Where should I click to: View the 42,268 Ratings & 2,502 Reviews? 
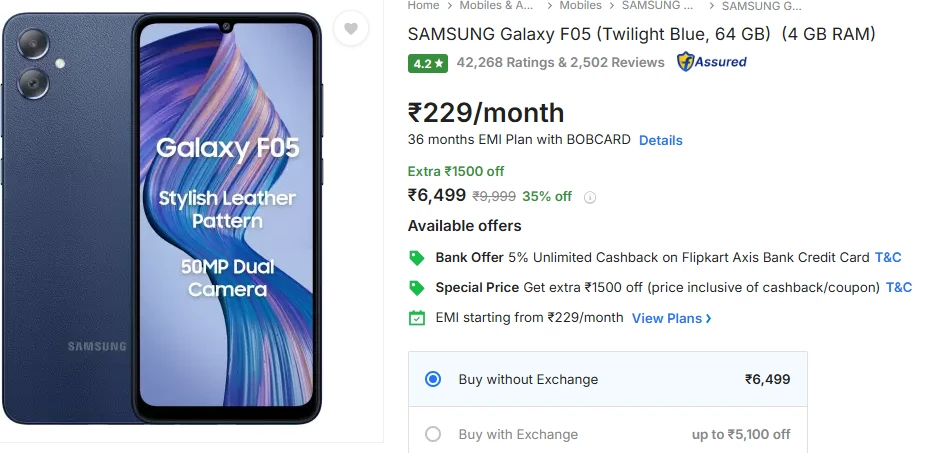(560, 62)
